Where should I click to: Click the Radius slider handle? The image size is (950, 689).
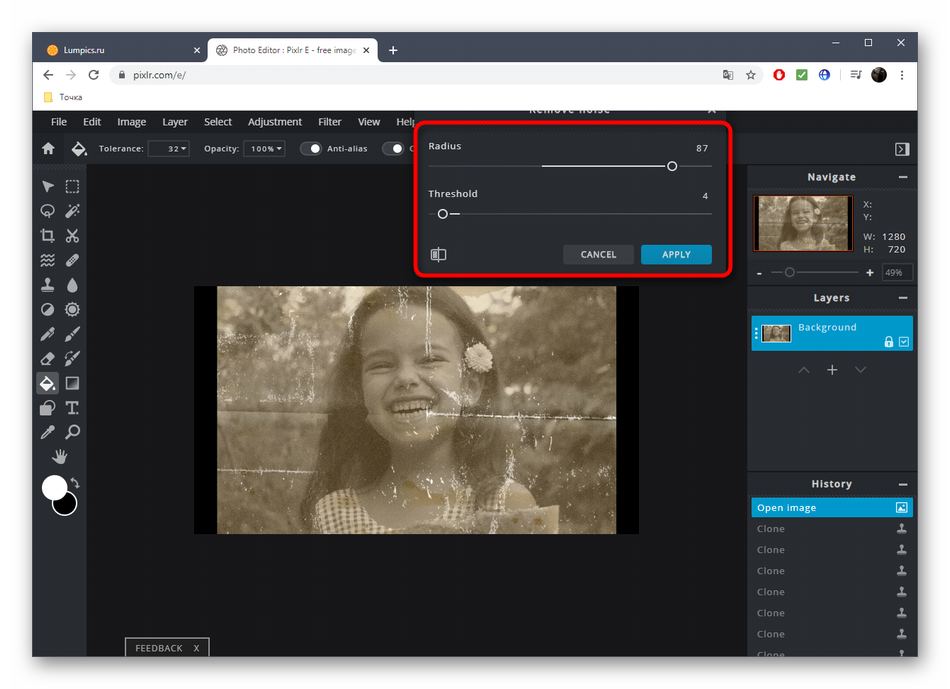click(x=672, y=166)
